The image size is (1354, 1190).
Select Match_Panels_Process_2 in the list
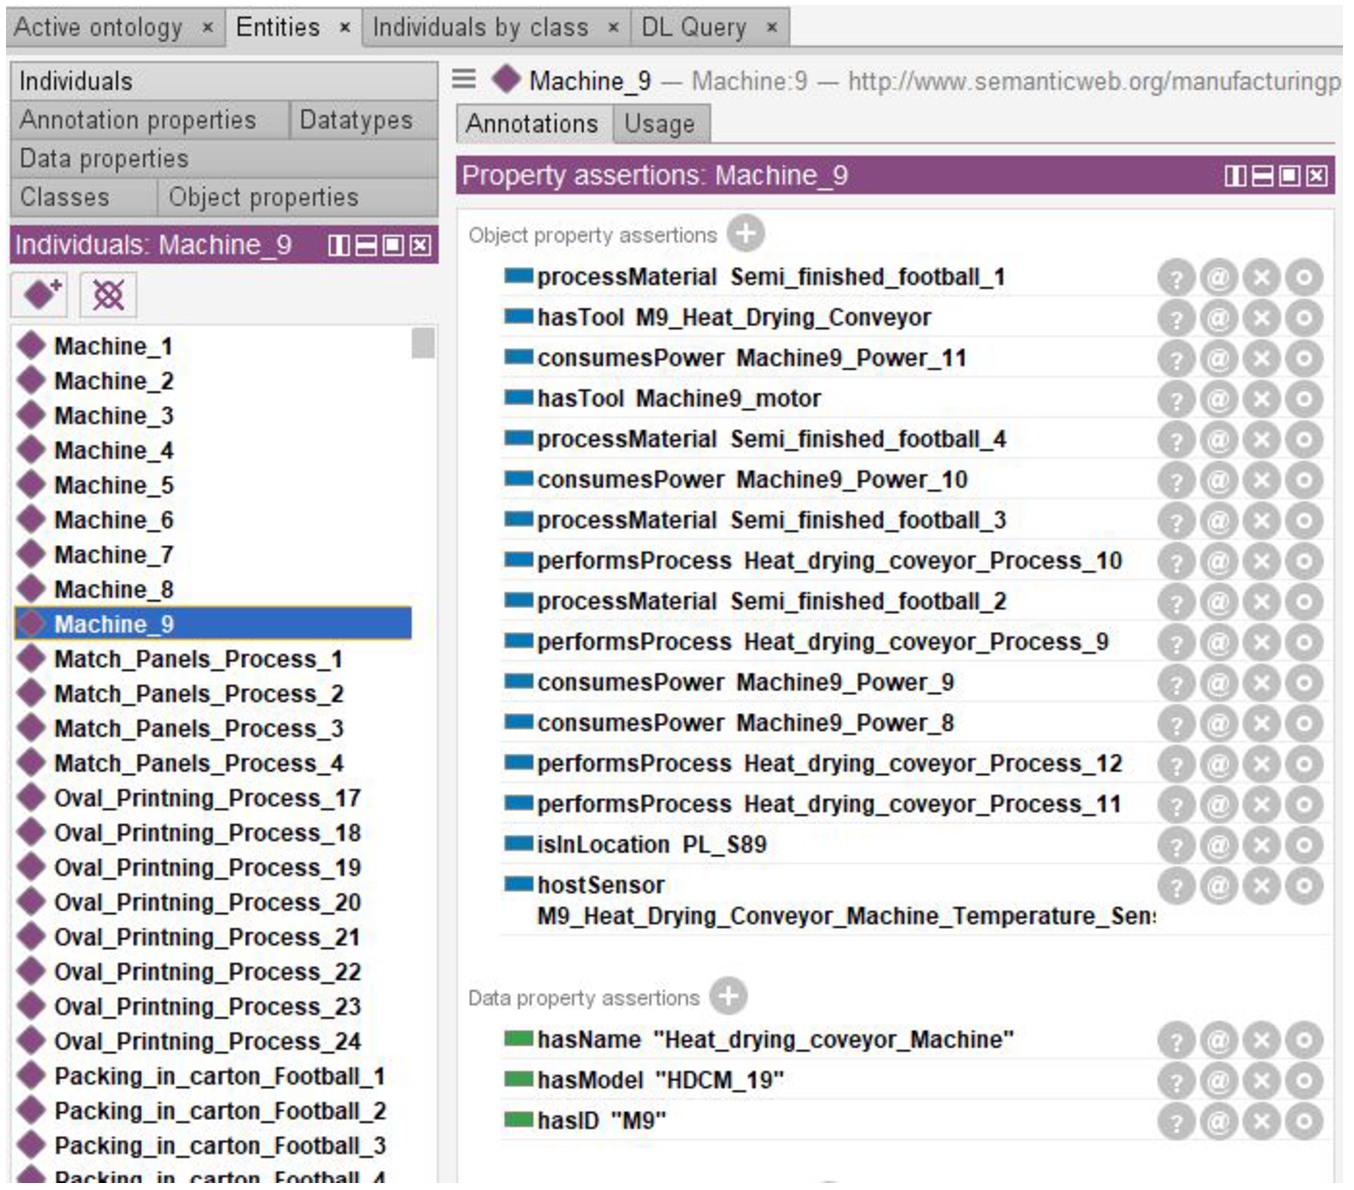198,694
